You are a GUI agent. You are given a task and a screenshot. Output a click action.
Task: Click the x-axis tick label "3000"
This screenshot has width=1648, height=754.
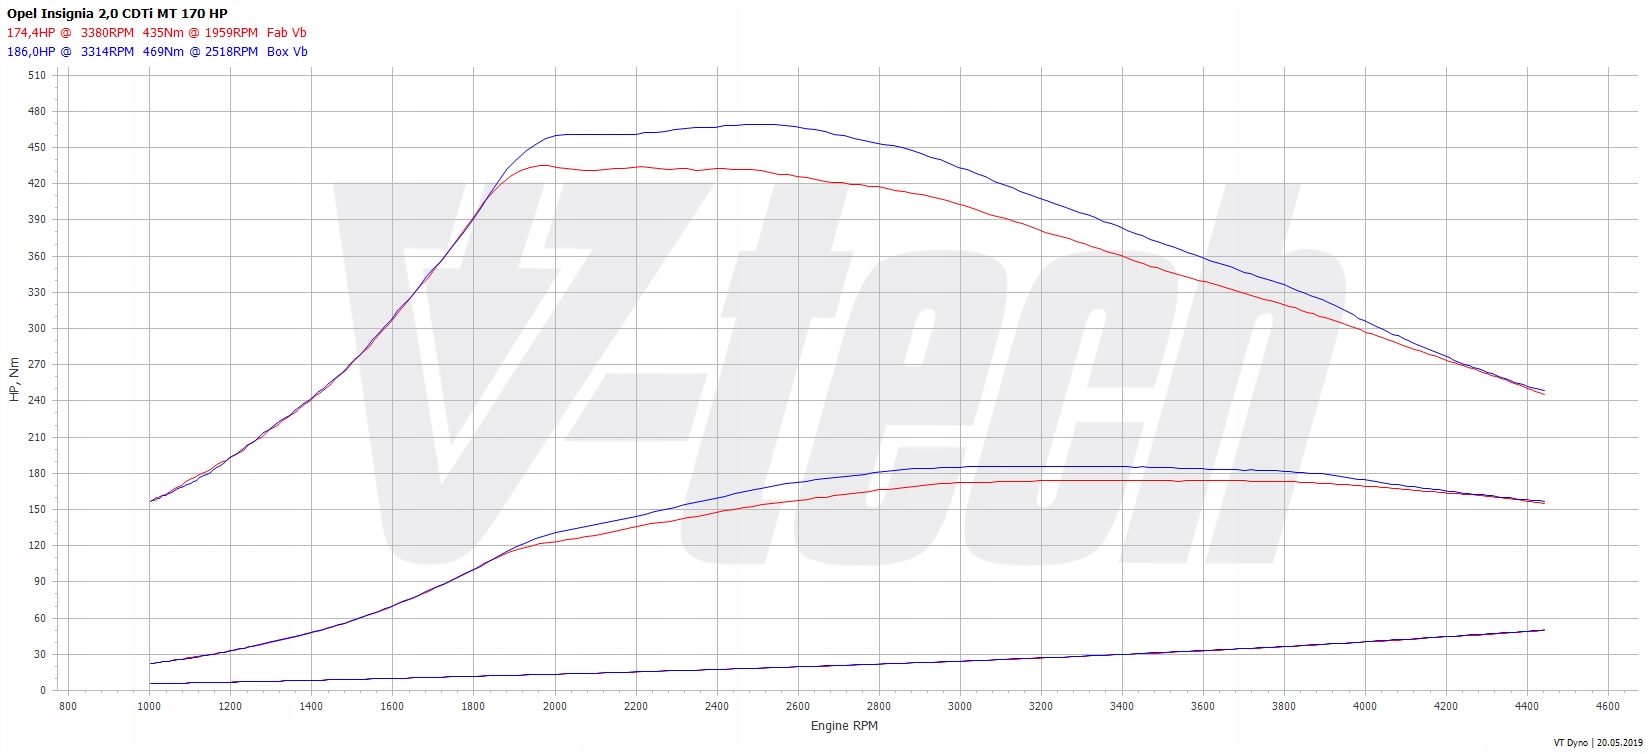click(x=960, y=706)
